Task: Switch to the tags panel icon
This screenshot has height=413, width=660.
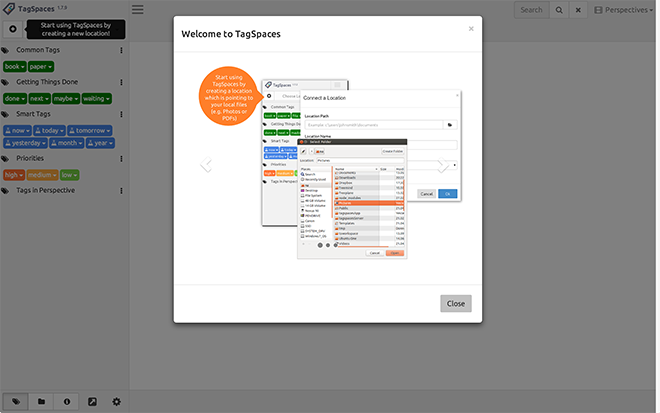Action: (x=16, y=402)
